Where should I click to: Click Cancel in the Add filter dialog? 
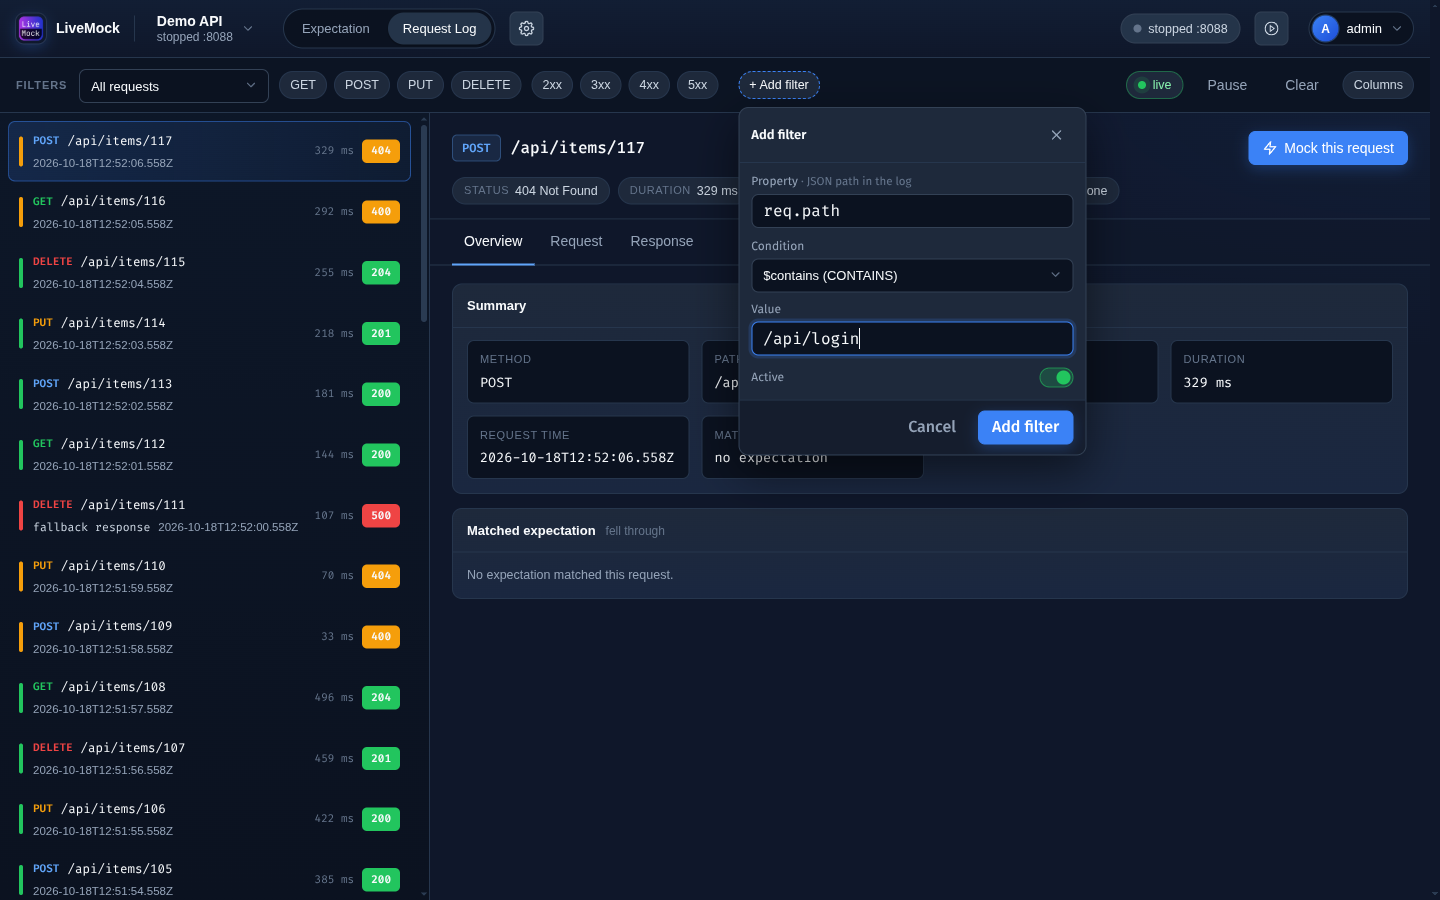[932, 427]
